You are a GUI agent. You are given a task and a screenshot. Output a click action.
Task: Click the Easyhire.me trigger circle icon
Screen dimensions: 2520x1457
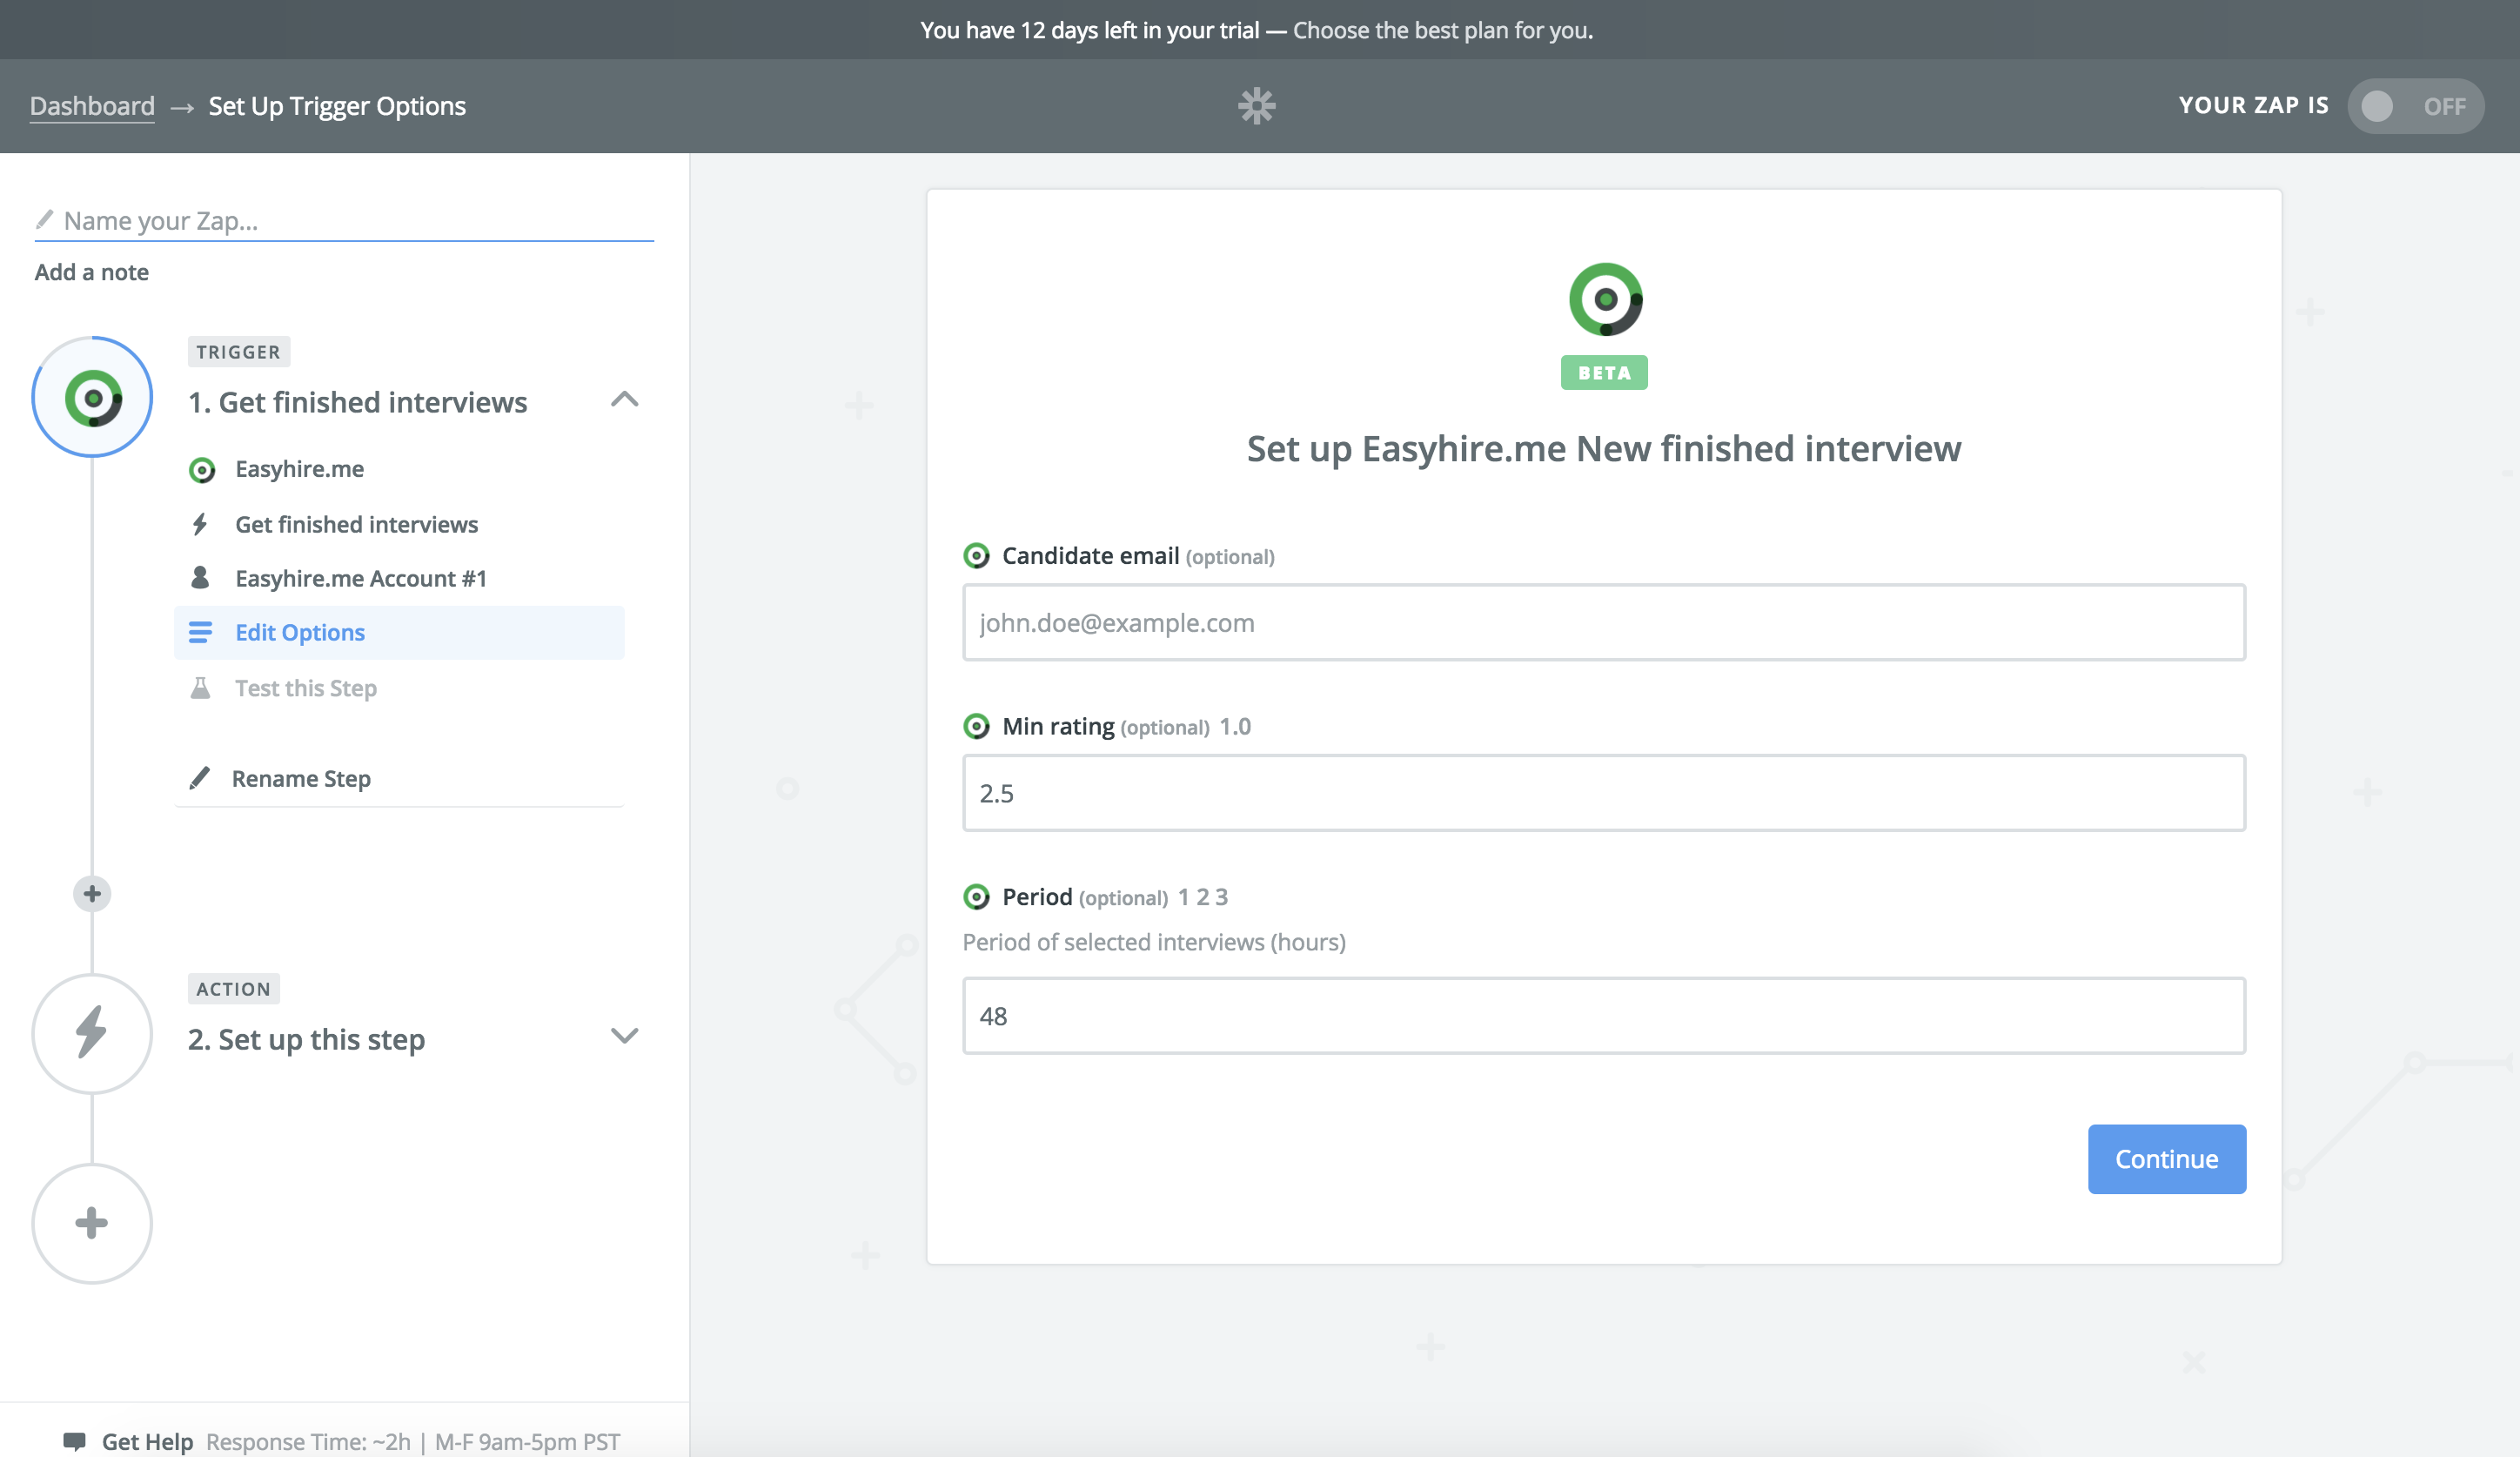point(92,397)
